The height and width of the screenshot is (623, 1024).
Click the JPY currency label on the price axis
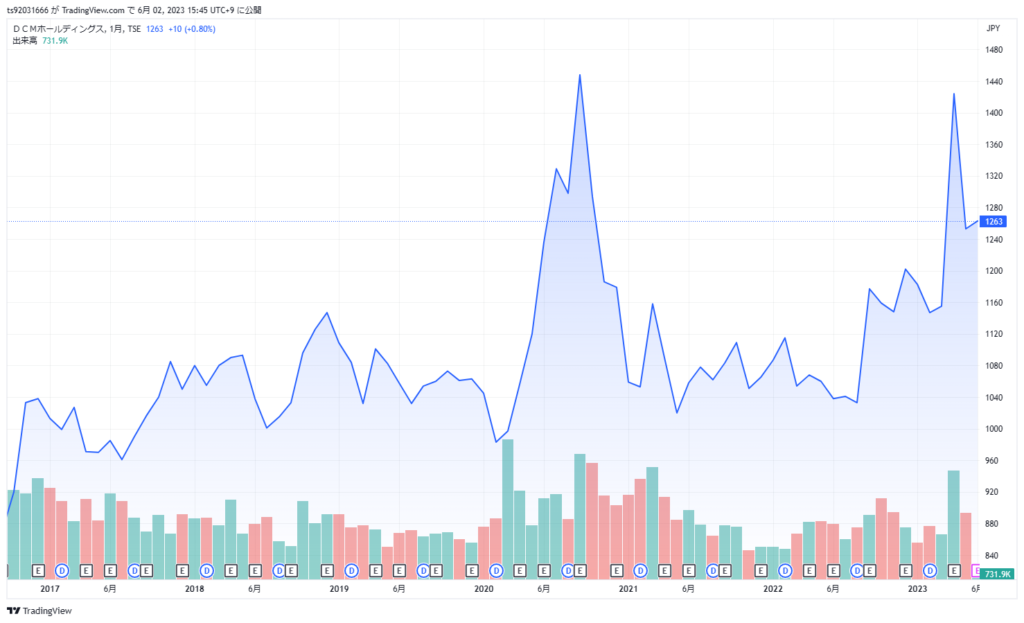(993, 29)
